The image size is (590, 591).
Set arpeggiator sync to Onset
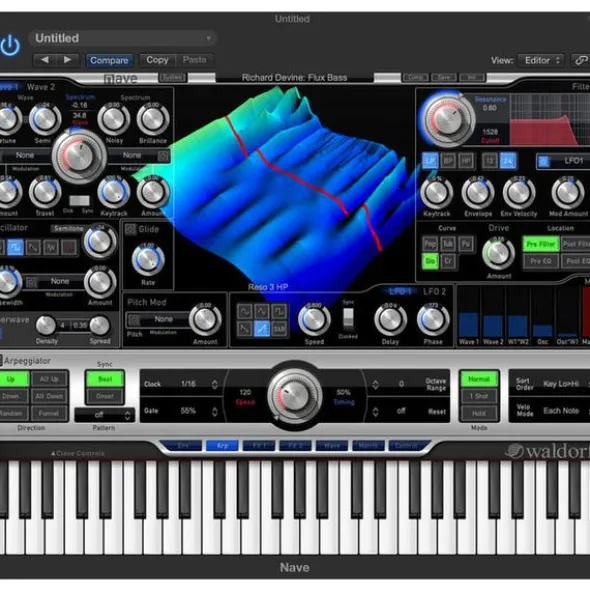tap(105, 396)
